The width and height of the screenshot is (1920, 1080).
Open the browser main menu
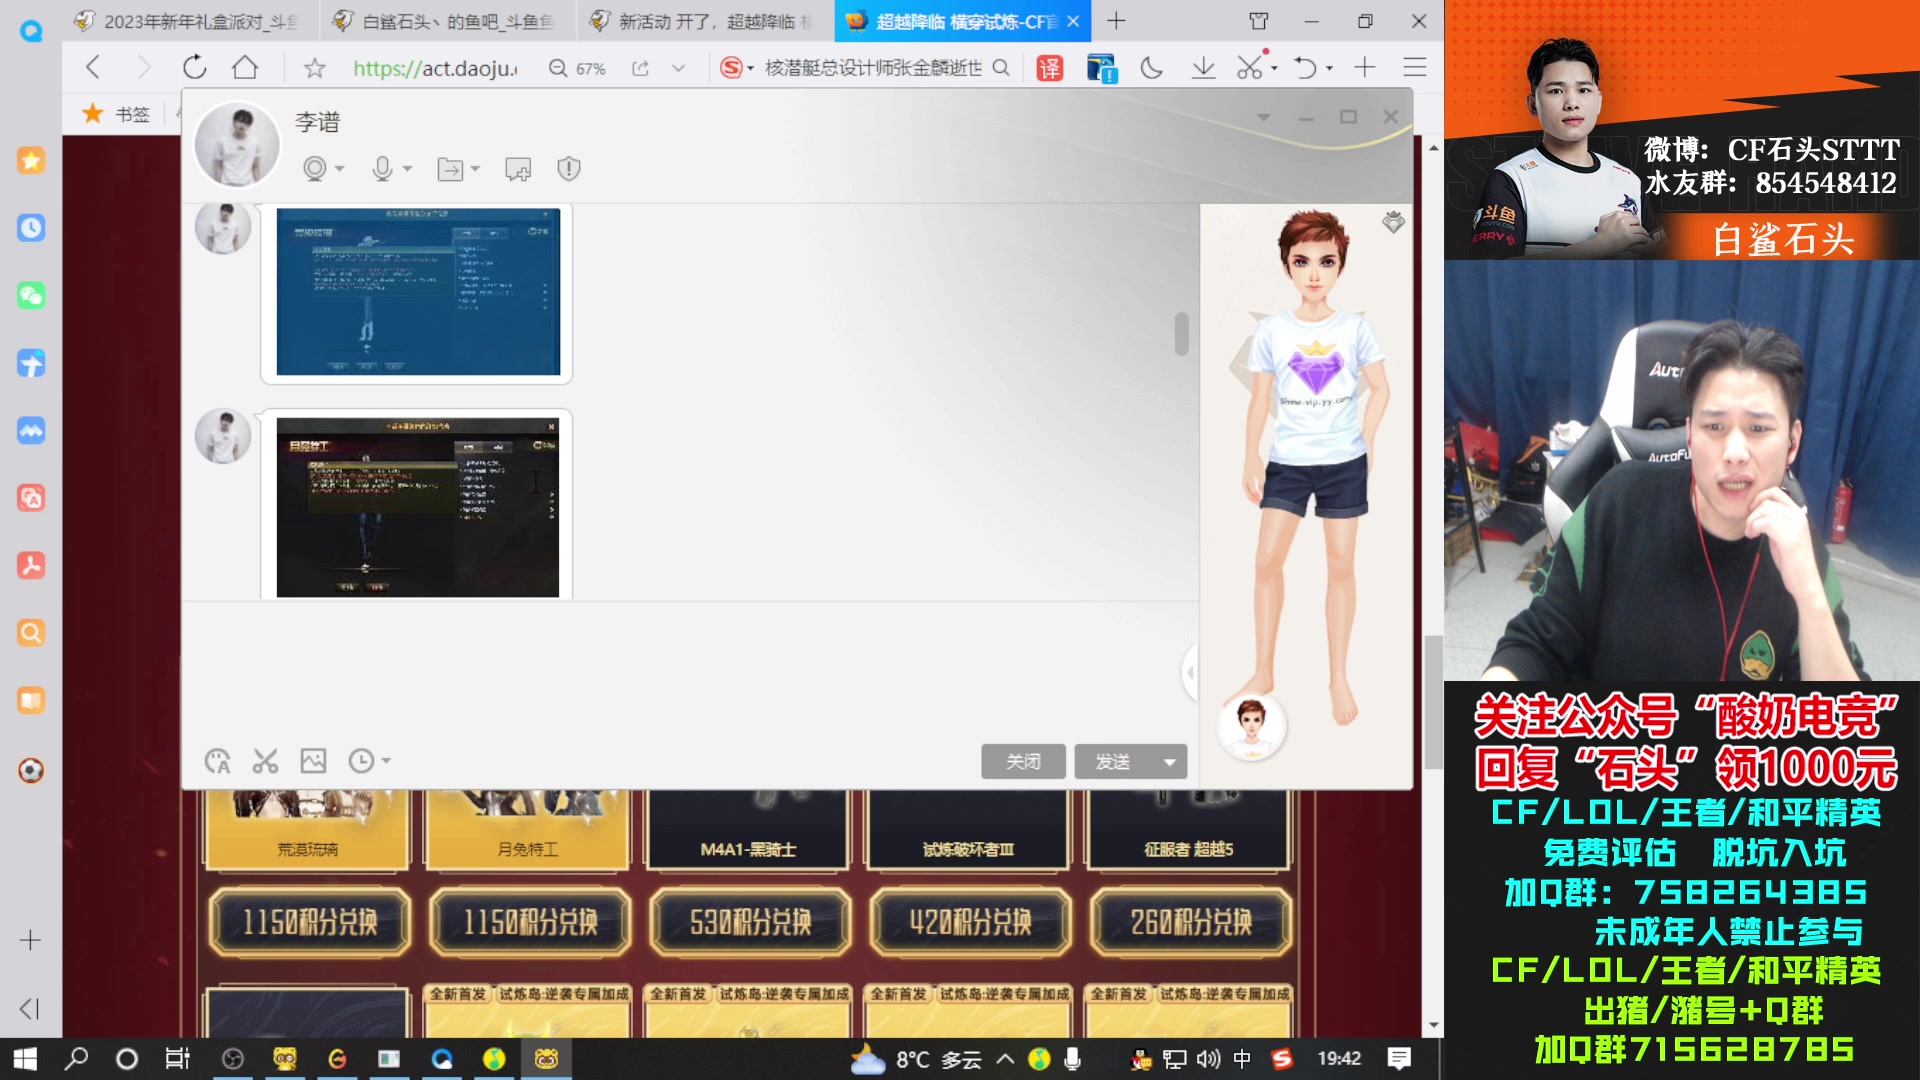[x=1414, y=68]
